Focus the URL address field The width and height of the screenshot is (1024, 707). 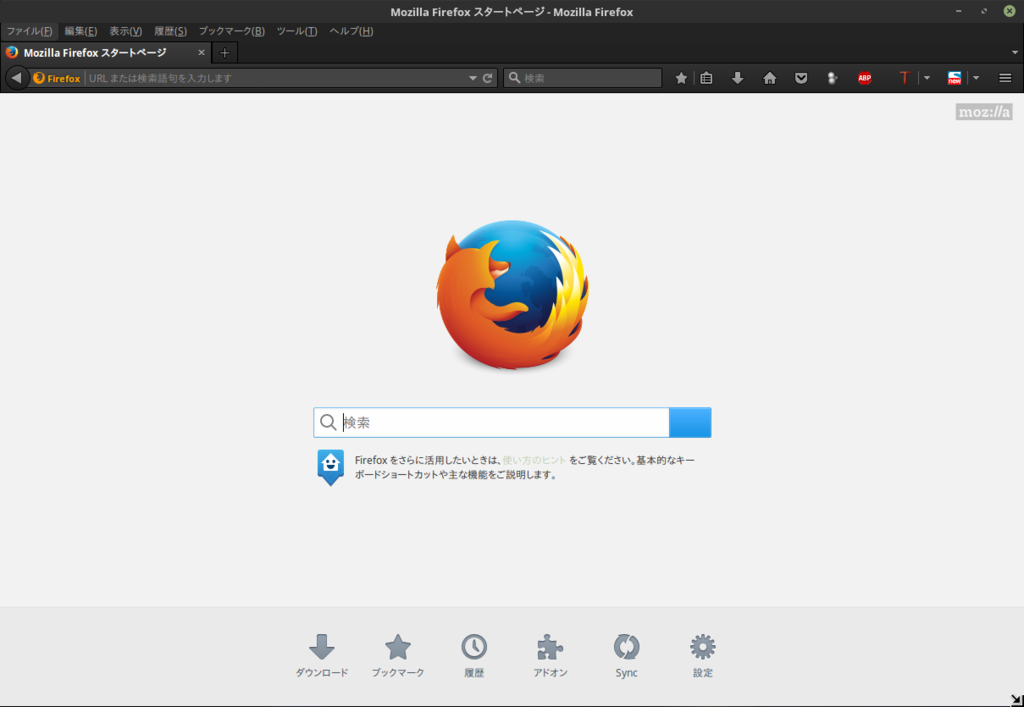[x=276, y=78]
